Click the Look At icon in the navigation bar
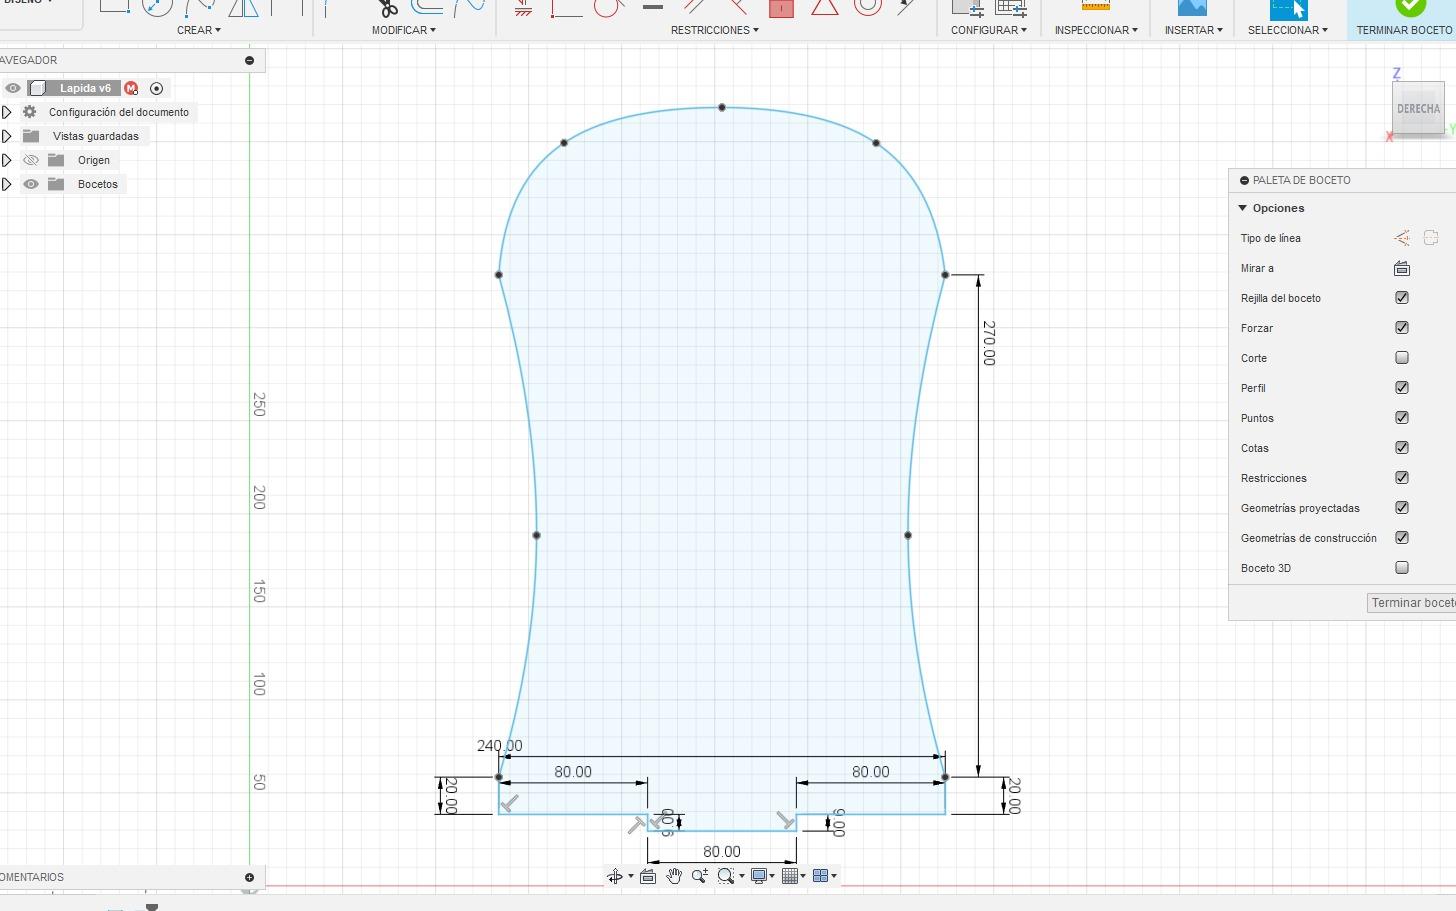This screenshot has width=1456, height=911. pos(648,876)
